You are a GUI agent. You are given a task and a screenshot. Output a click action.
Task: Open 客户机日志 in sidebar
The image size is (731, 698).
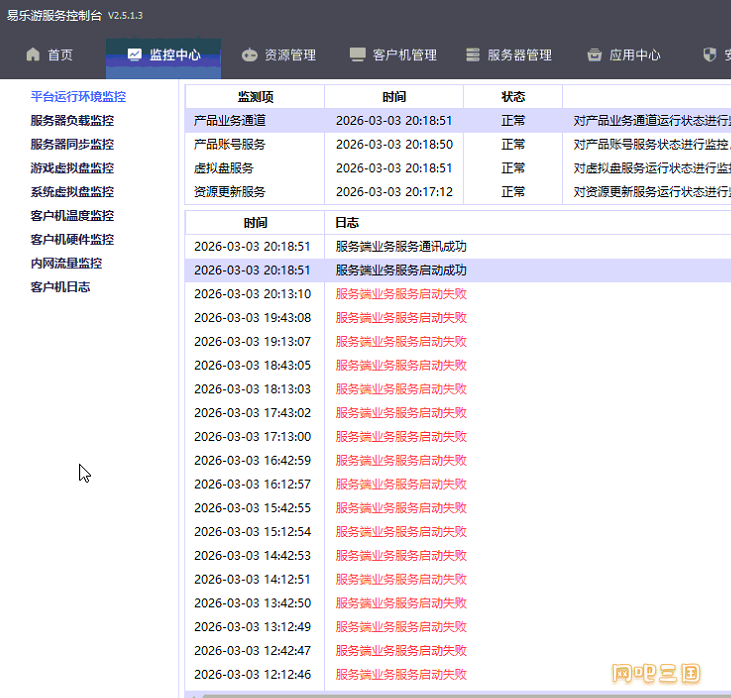60,287
